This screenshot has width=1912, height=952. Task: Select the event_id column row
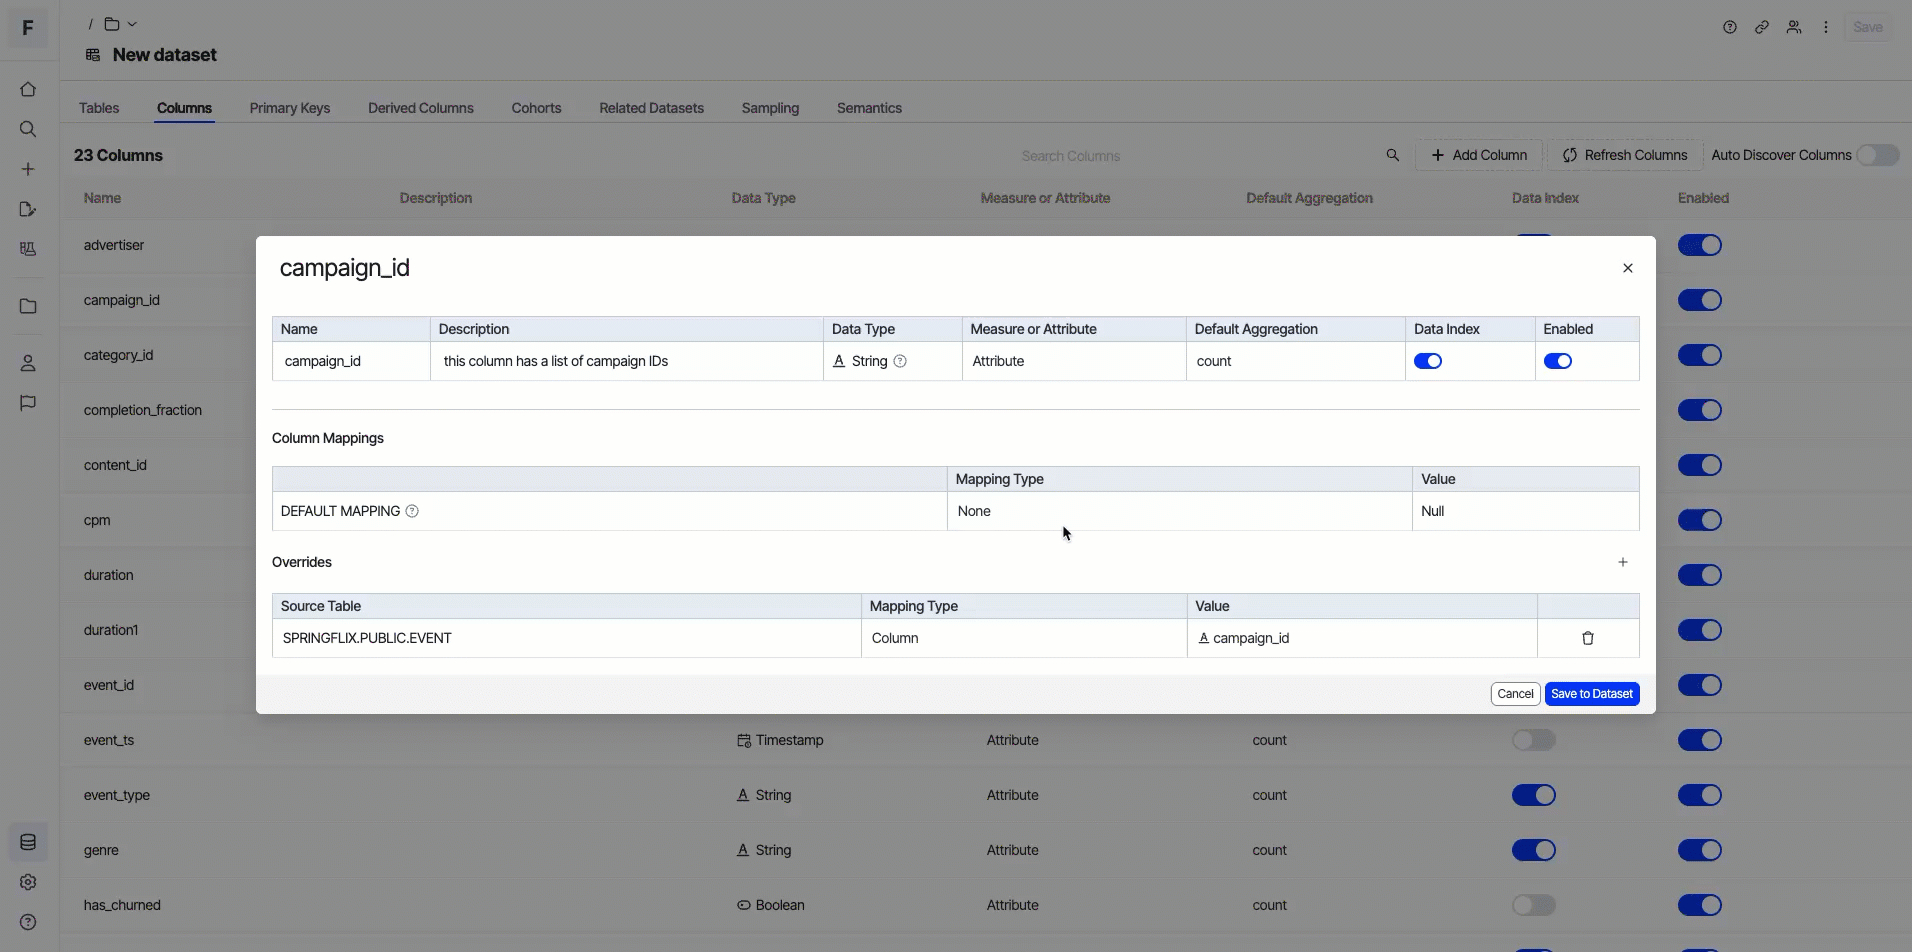coord(109,685)
